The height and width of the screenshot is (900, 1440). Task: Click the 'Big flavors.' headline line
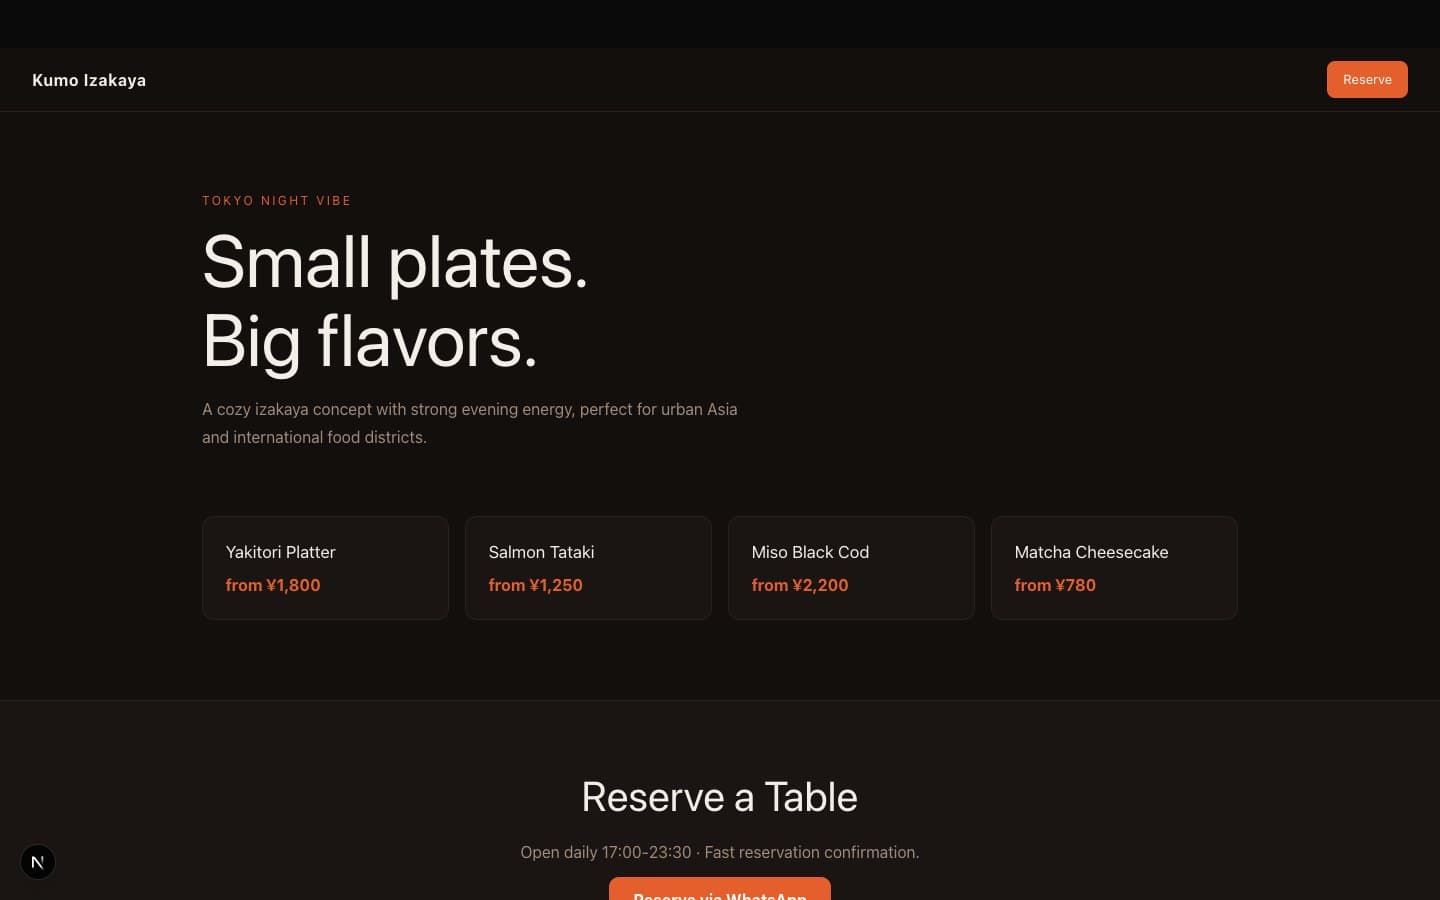pos(370,342)
